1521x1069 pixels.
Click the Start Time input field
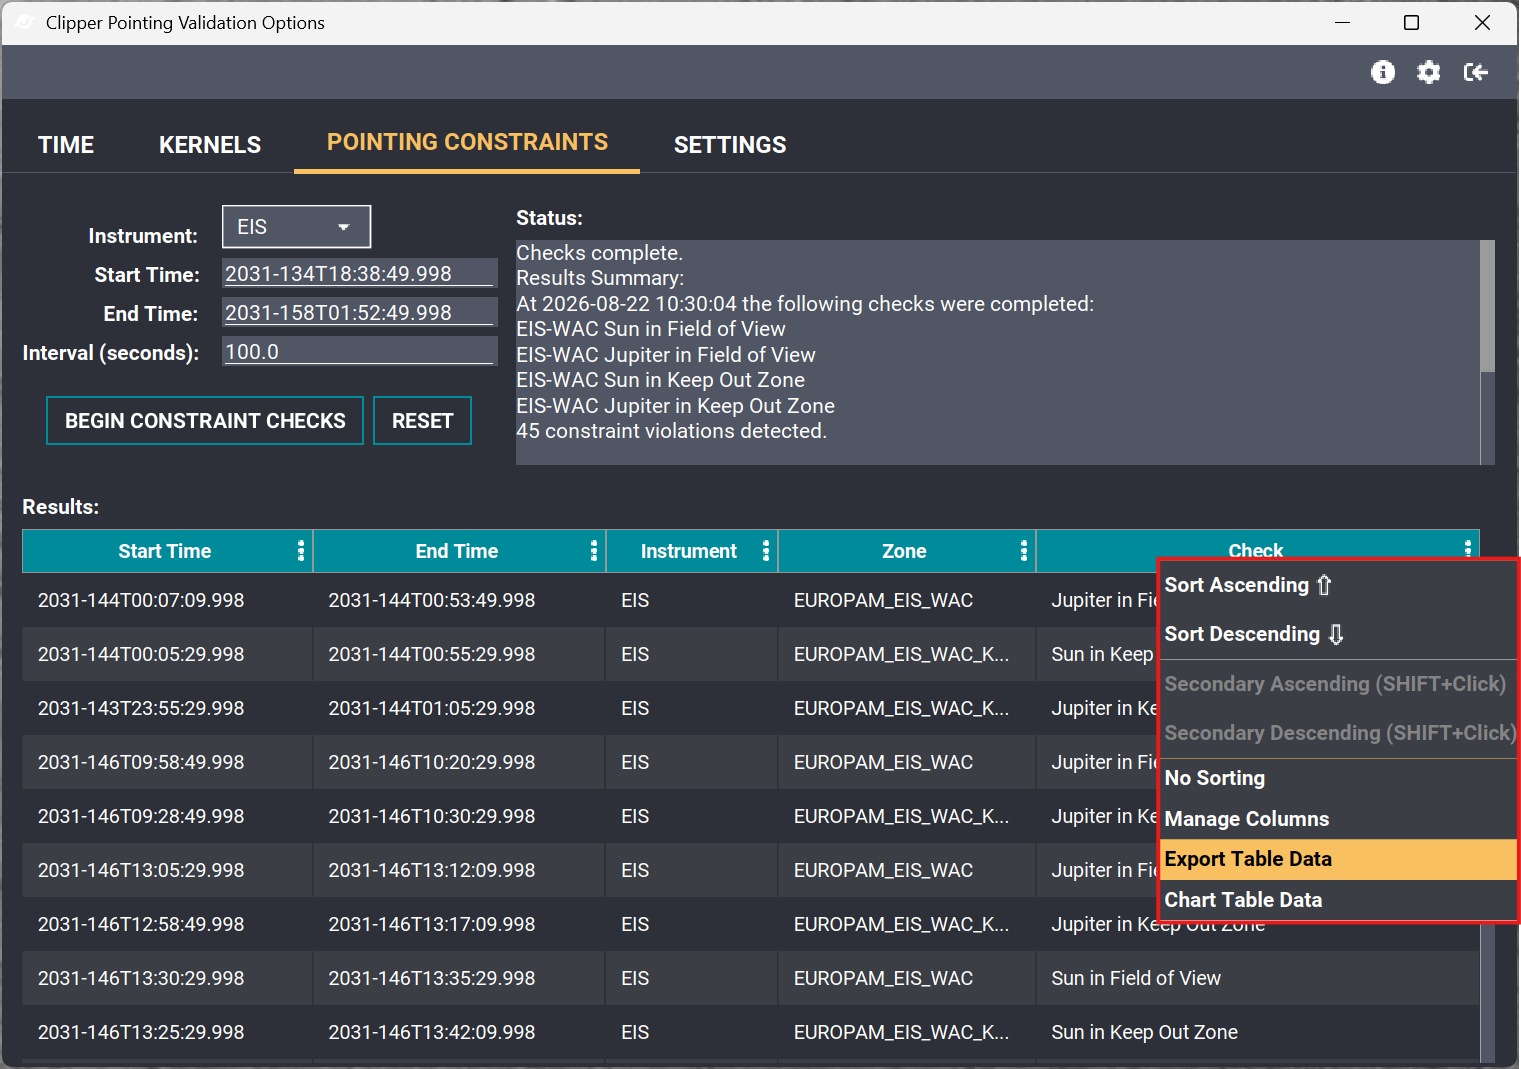click(359, 274)
